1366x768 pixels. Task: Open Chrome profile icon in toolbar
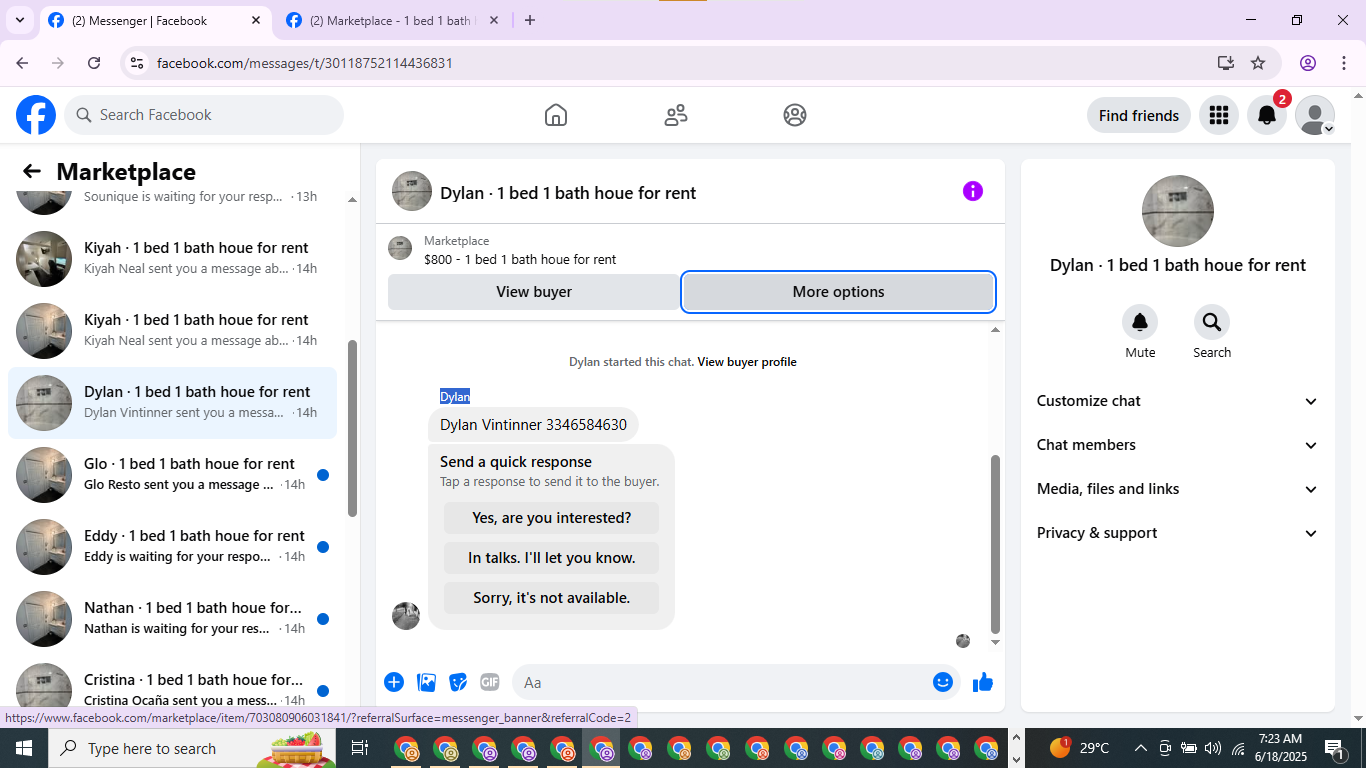coord(1308,63)
